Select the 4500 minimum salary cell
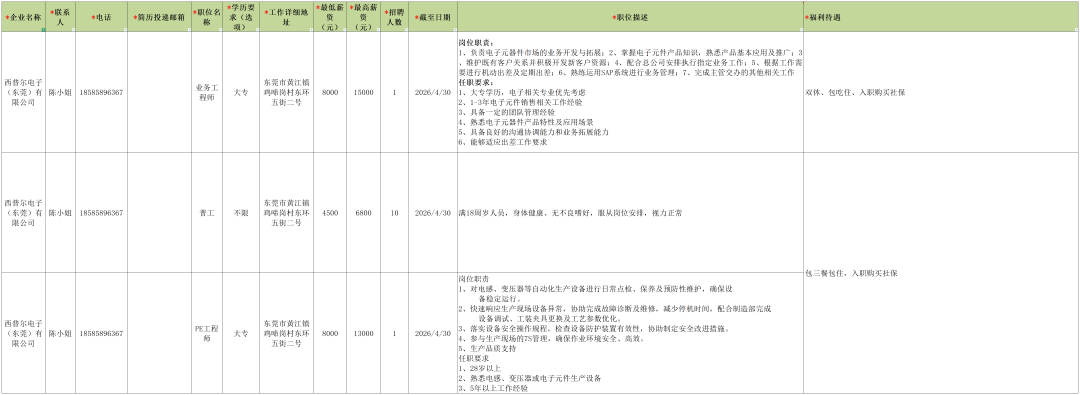The width and height of the screenshot is (1080, 395). pos(330,212)
